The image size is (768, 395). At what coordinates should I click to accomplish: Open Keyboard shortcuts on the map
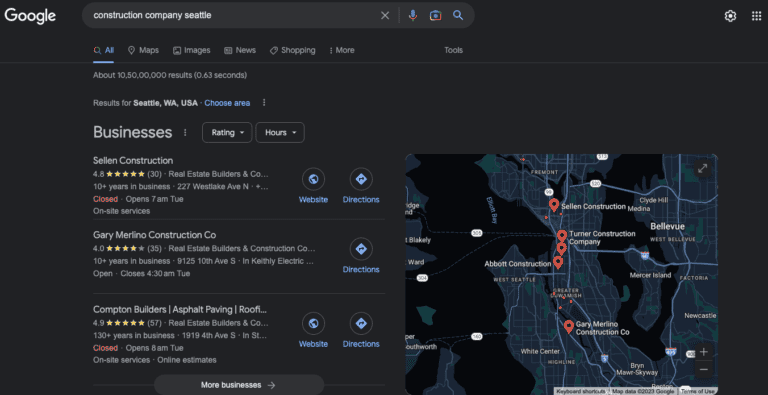click(x=581, y=391)
